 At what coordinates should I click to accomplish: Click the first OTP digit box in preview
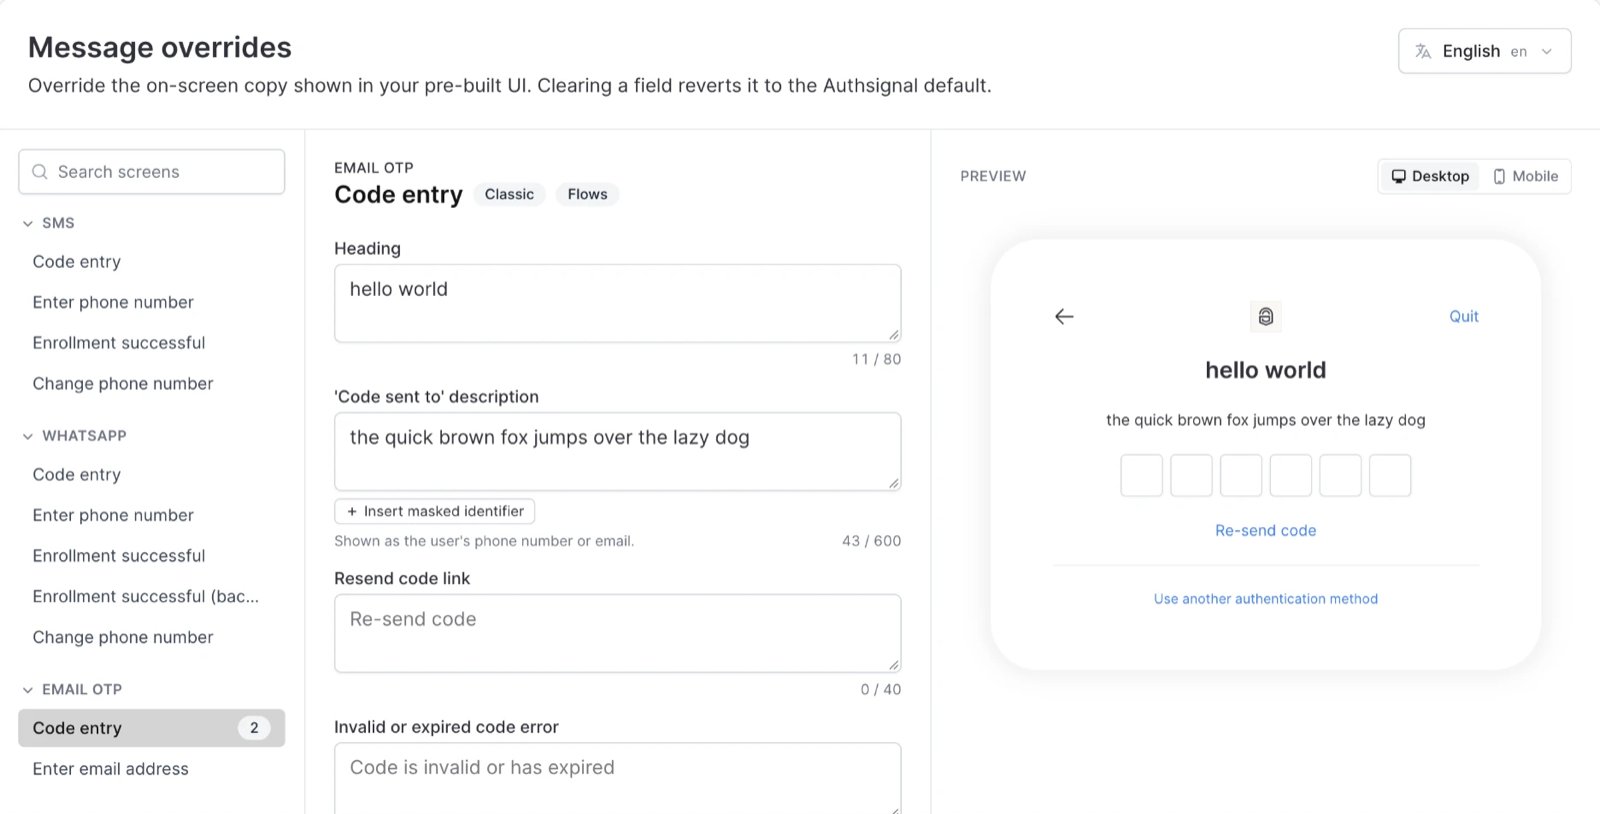click(x=1141, y=475)
